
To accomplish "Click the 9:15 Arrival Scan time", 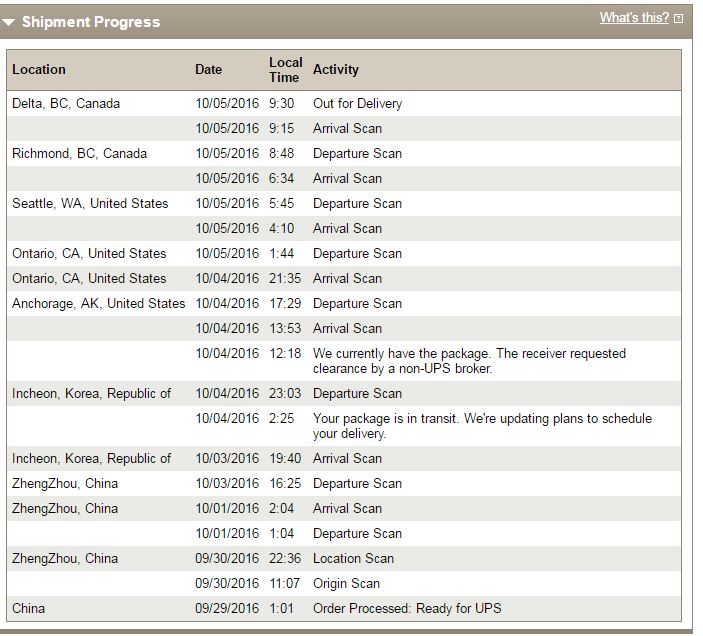I will [x=282, y=129].
